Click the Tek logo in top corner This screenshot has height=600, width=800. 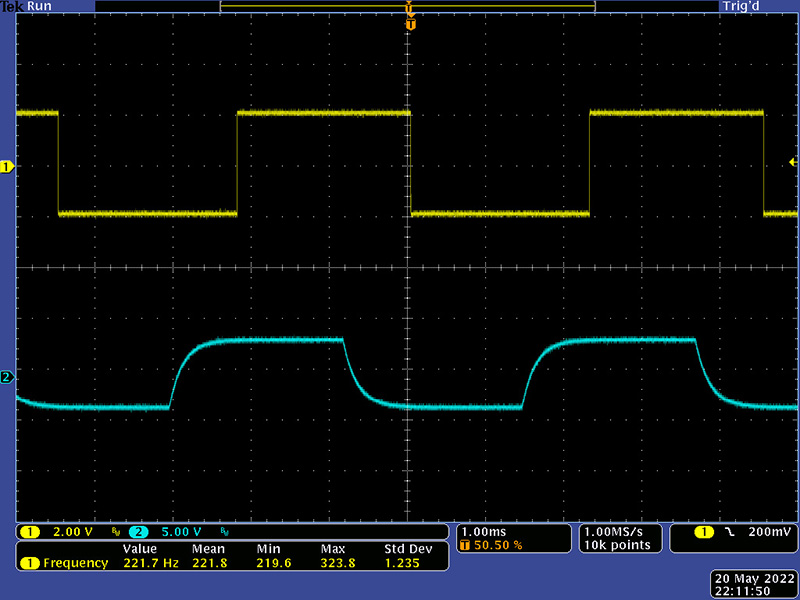coord(12,6)
